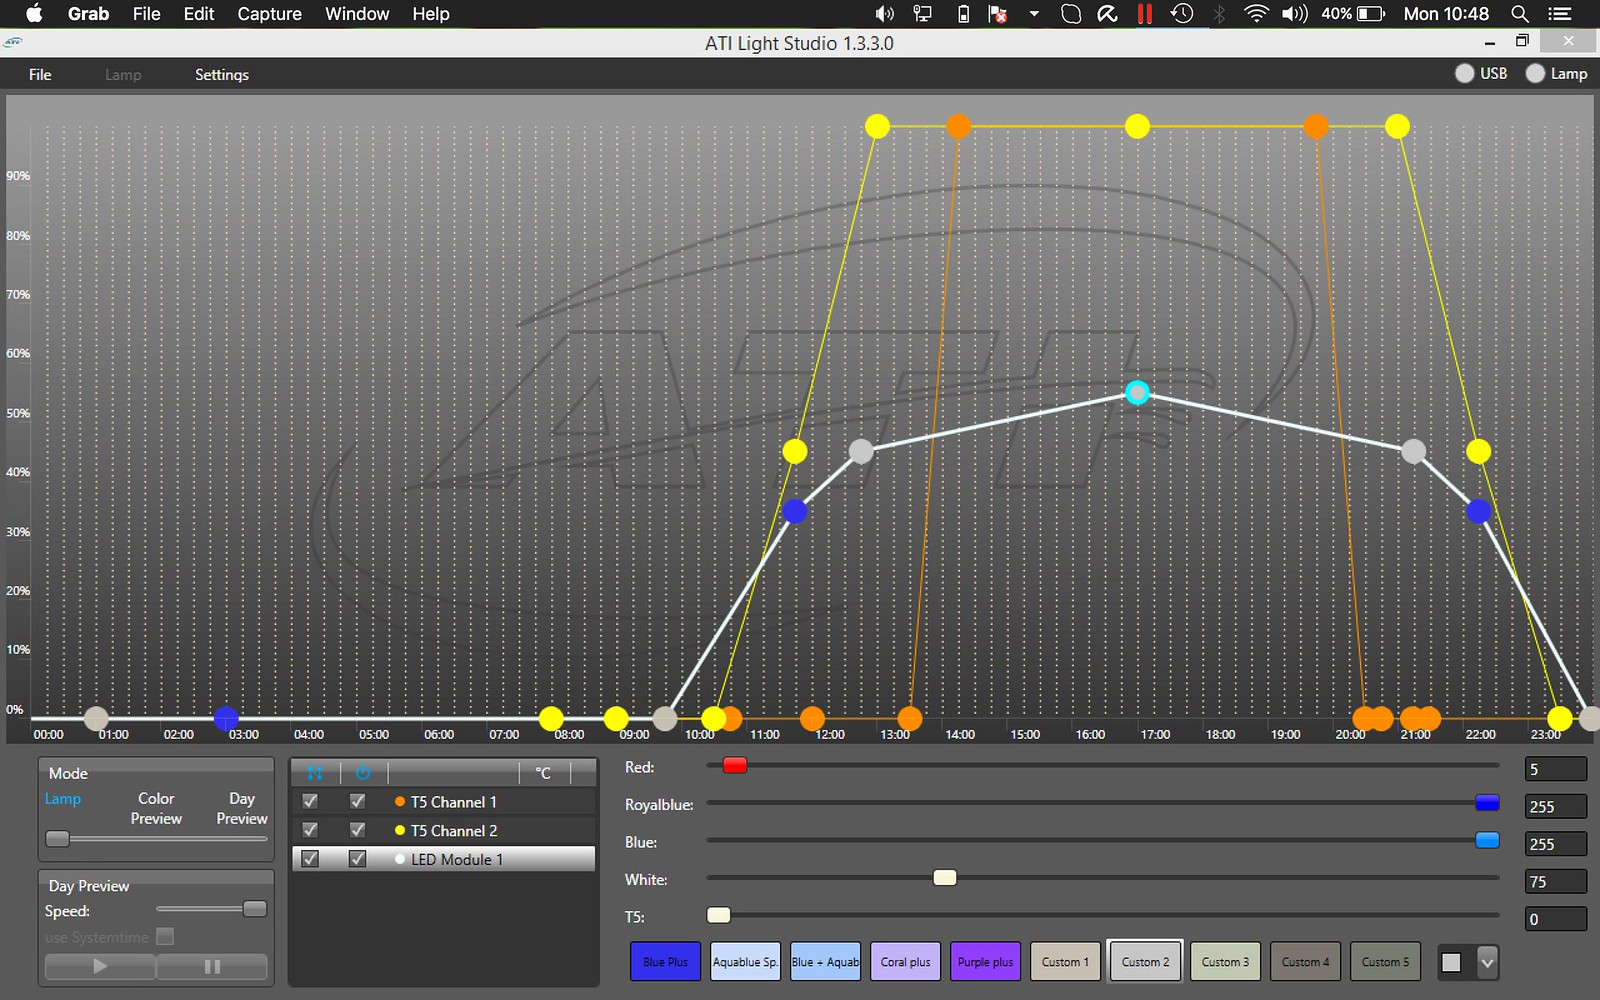Toggle power checkbox for T5 Channel 2
The height and width of the screenshot is (1000, 1600).
[357, 830]
